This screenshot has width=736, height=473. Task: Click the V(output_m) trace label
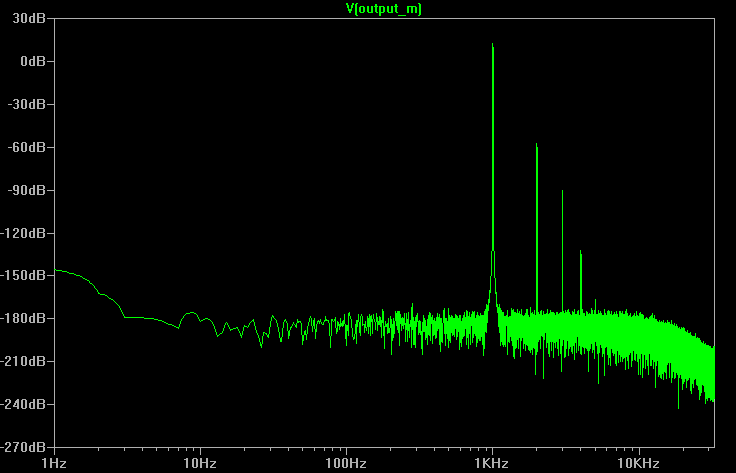pyautogui.click(x=383, y=8)
